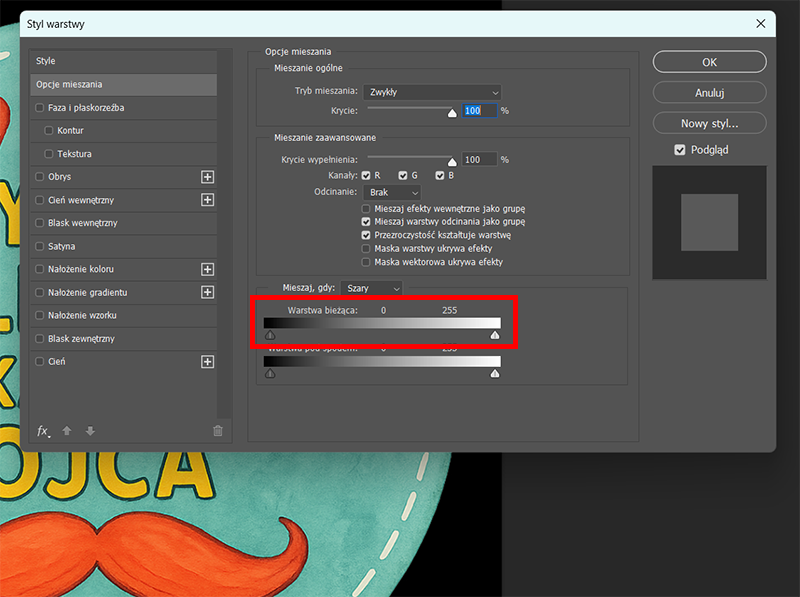Click the Krycie wypełnienia slider handle
The image size is (800, 597).
click(451, 161)
